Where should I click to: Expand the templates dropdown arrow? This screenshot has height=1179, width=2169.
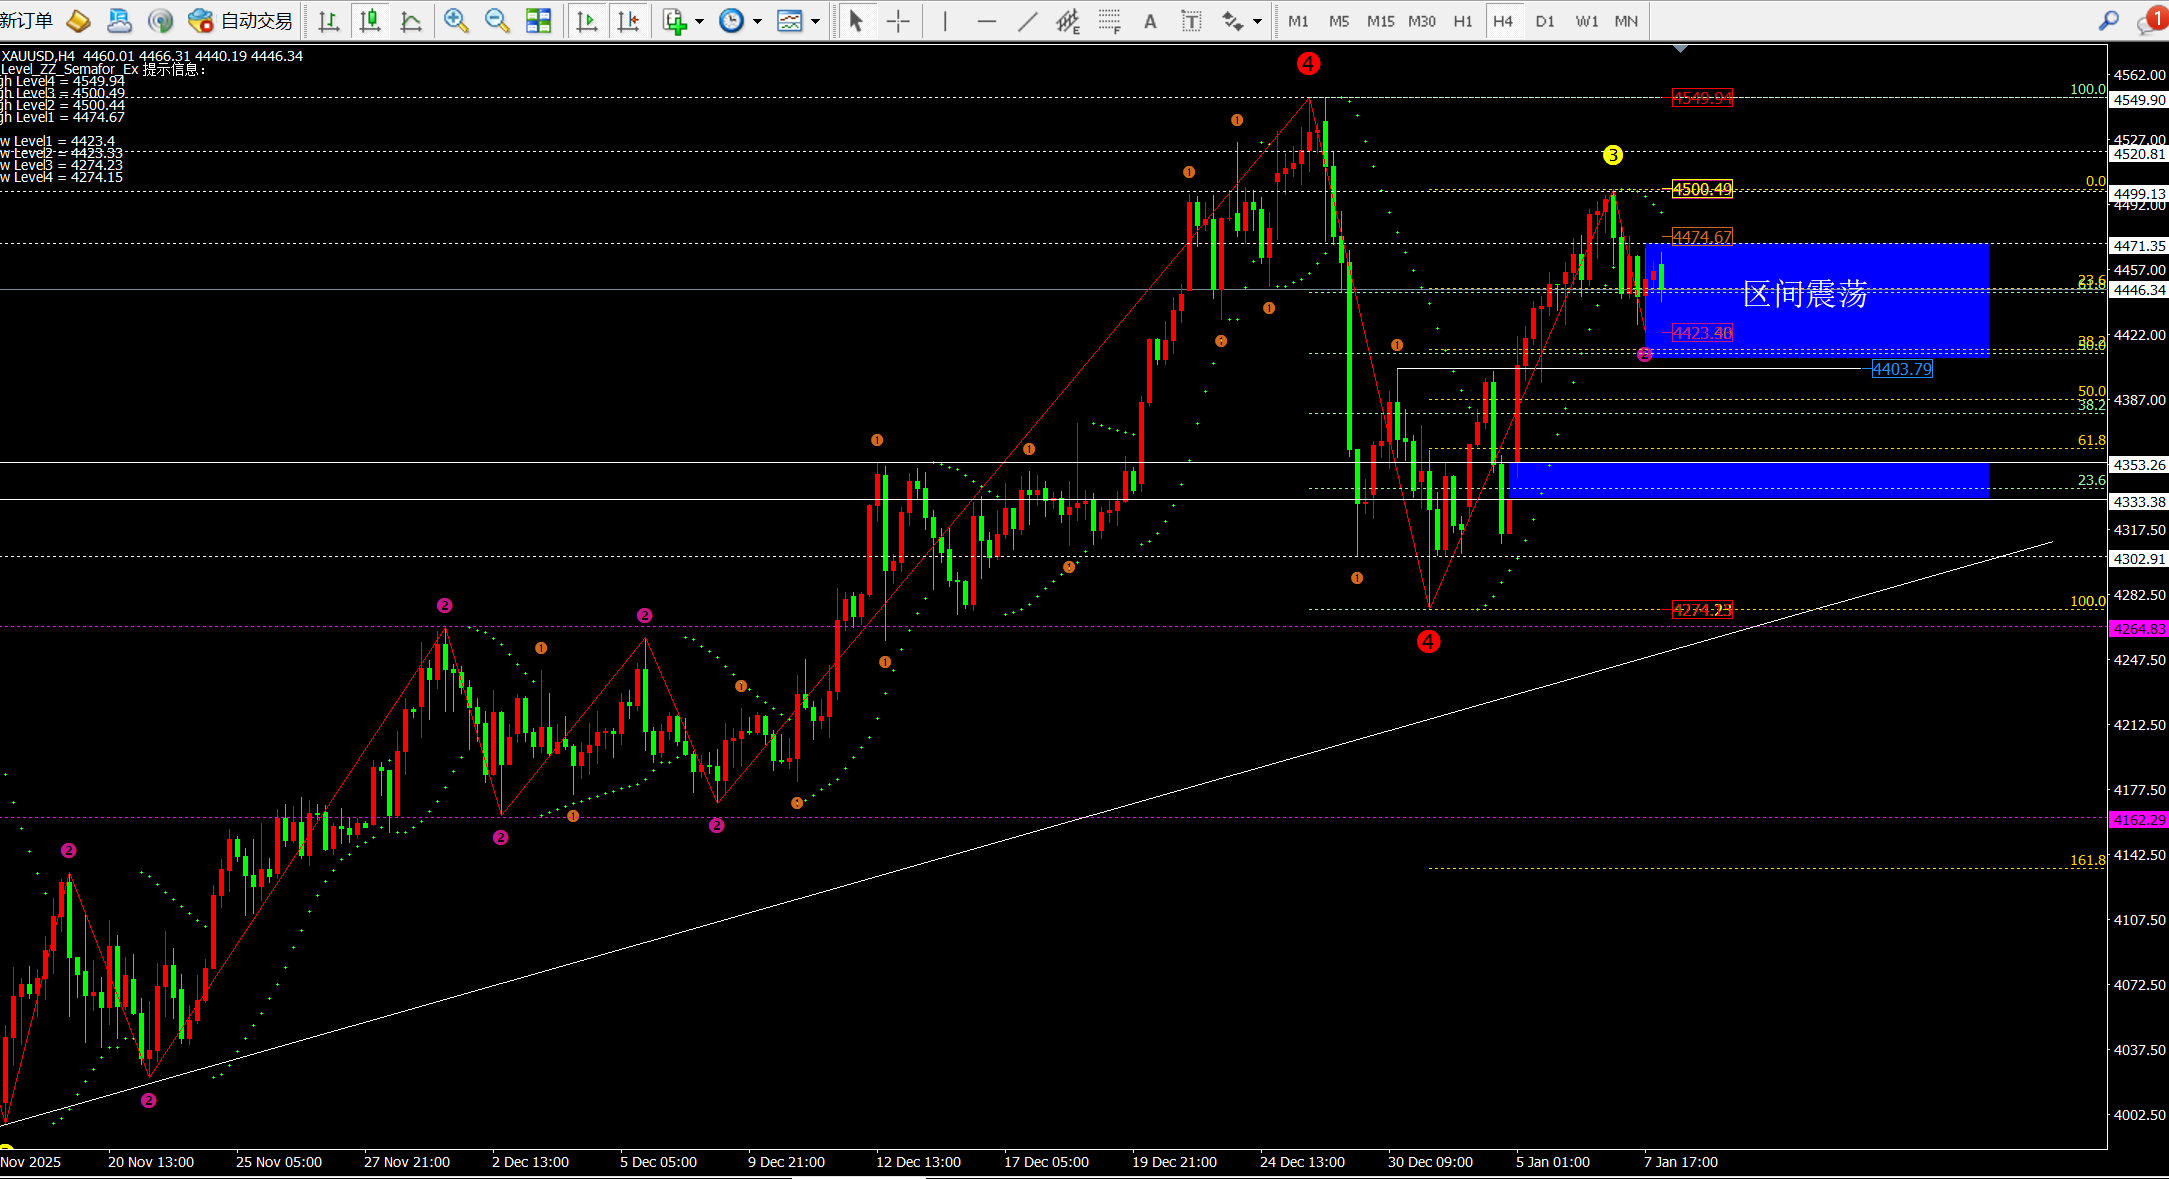tap(816, 21)
